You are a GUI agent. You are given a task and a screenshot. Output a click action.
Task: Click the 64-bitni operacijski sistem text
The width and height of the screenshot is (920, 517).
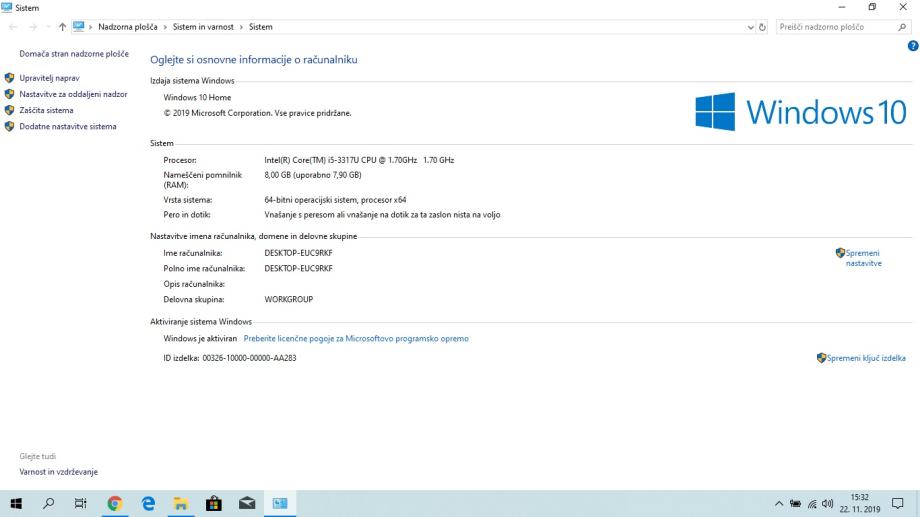pos(335,200)
